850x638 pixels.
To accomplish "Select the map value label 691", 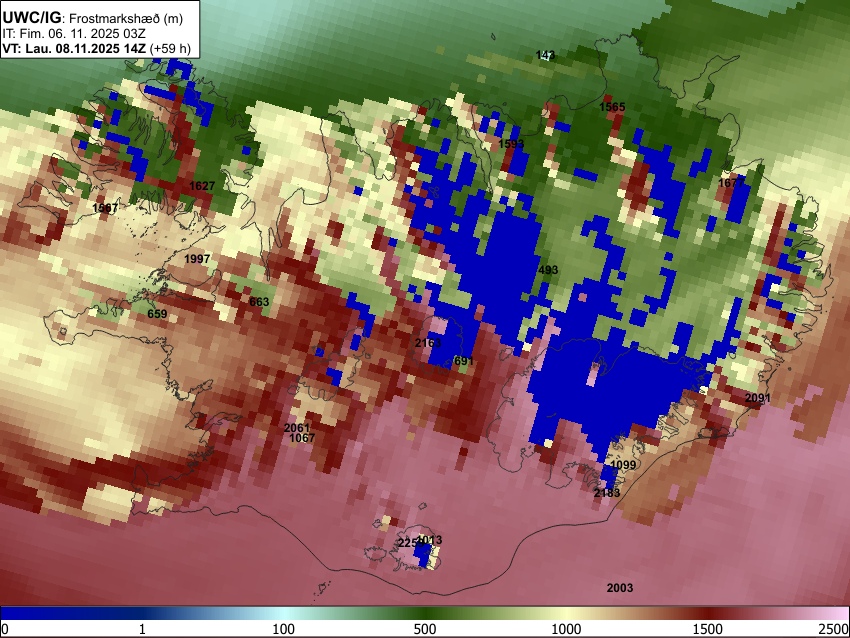I will pos(464,361).
